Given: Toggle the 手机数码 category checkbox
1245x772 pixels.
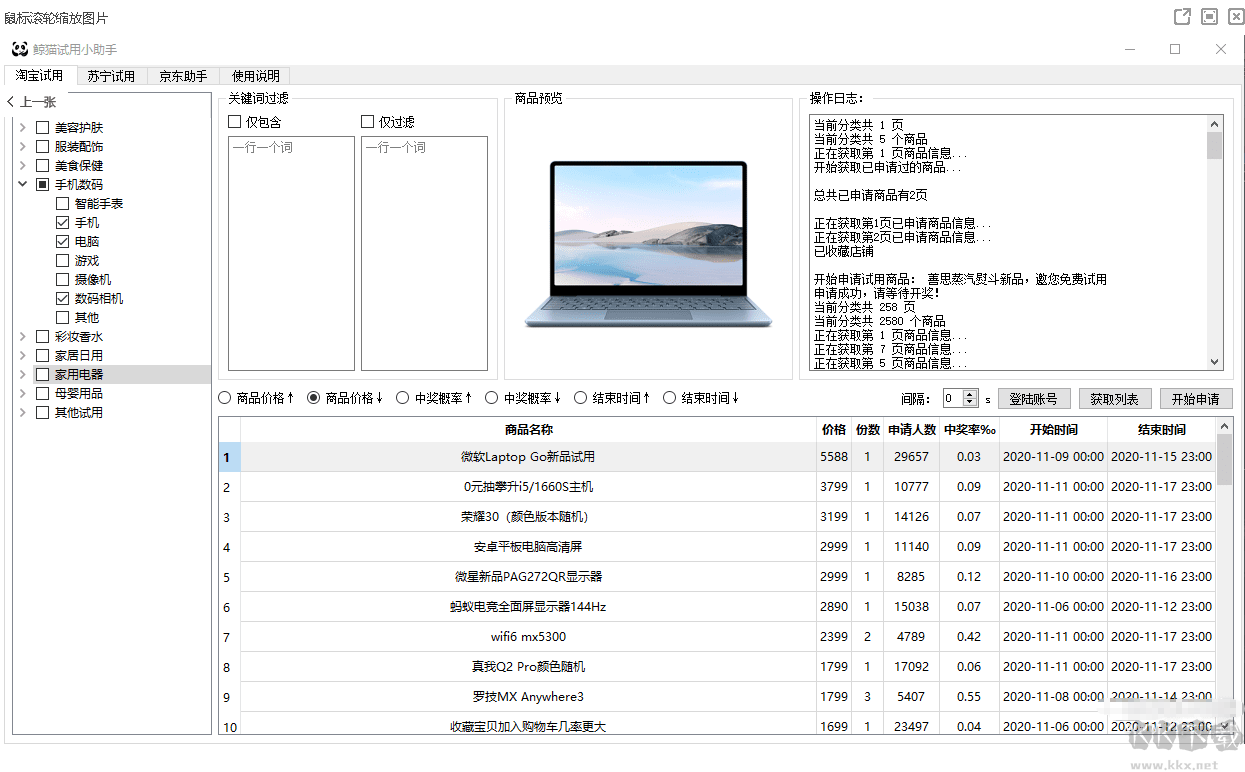Looking at the screenshot, I should [x=42, y=185].
